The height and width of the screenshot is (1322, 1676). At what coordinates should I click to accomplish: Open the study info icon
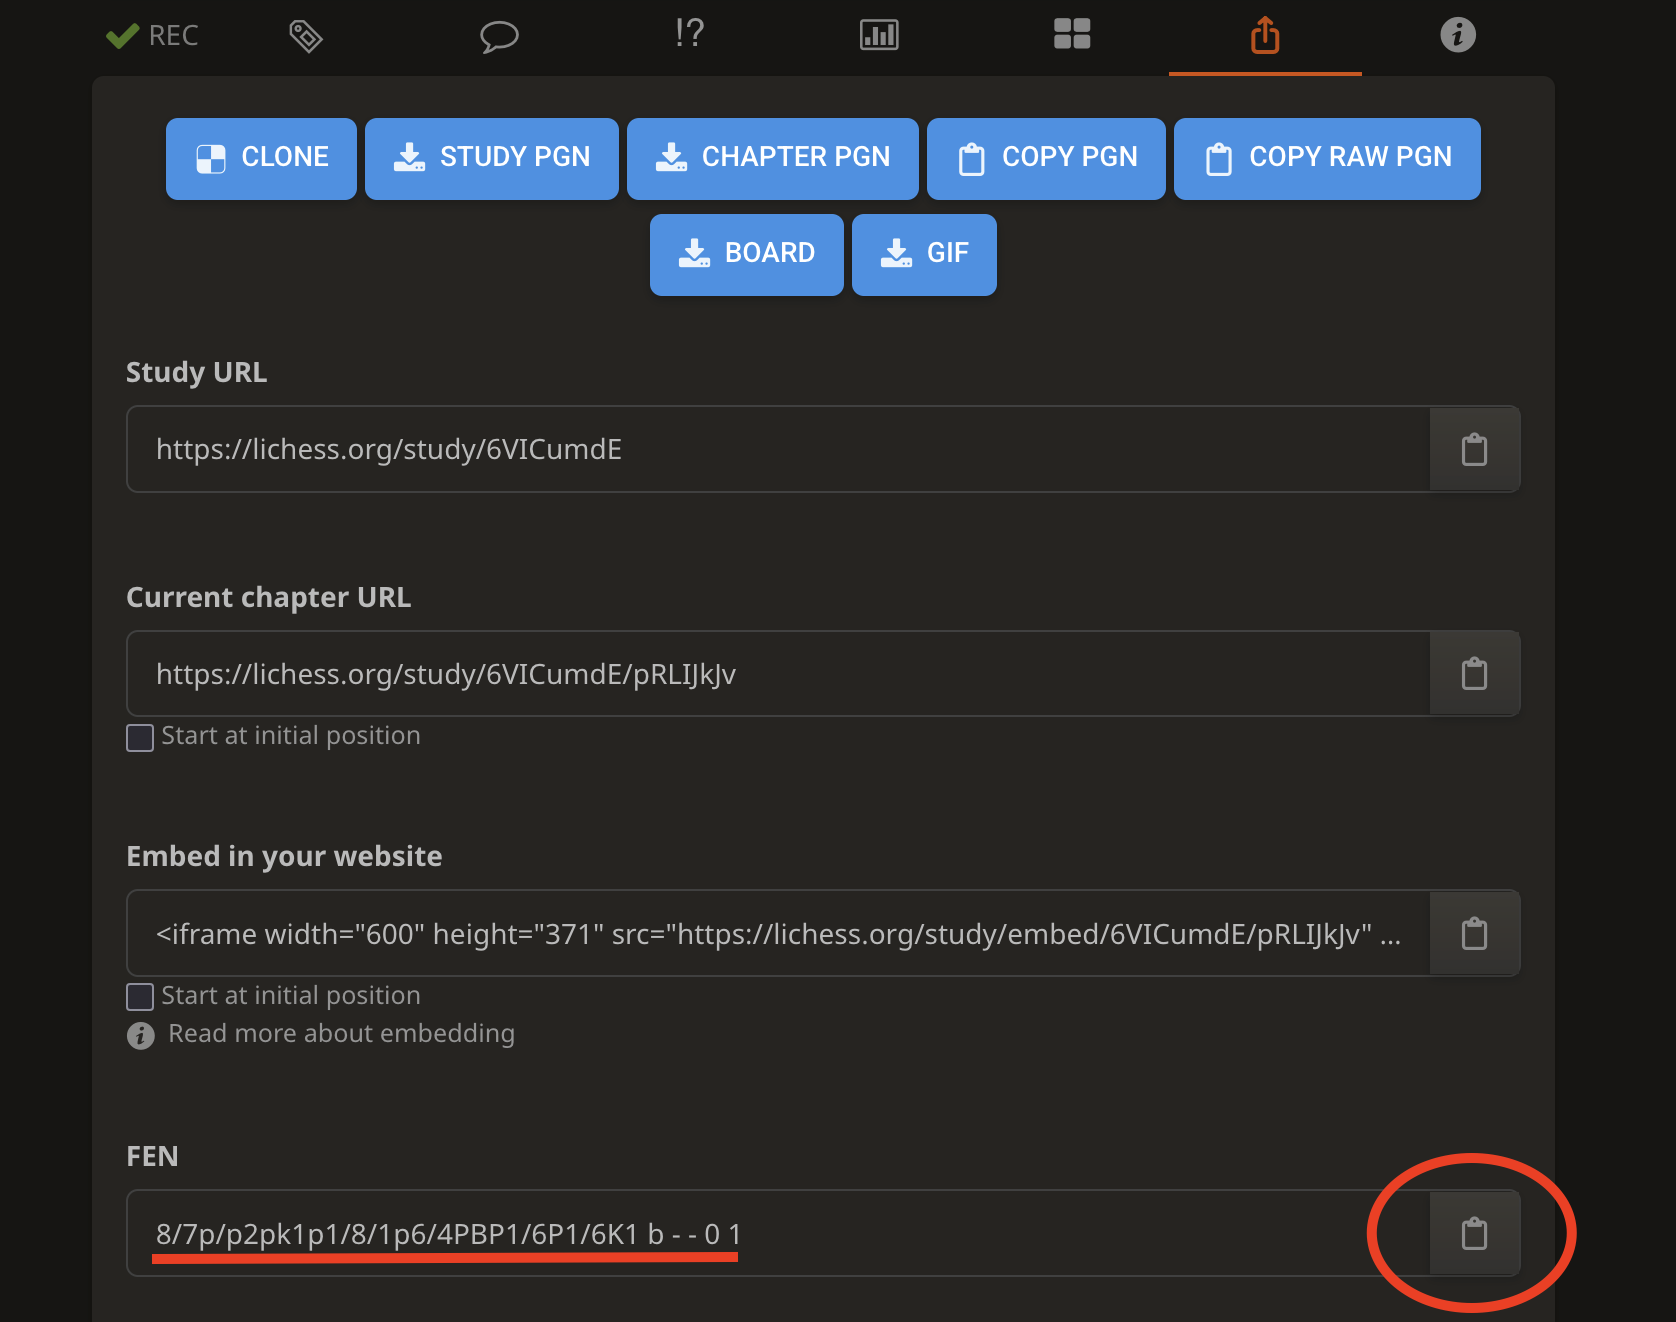click(x=1457, y=35)
